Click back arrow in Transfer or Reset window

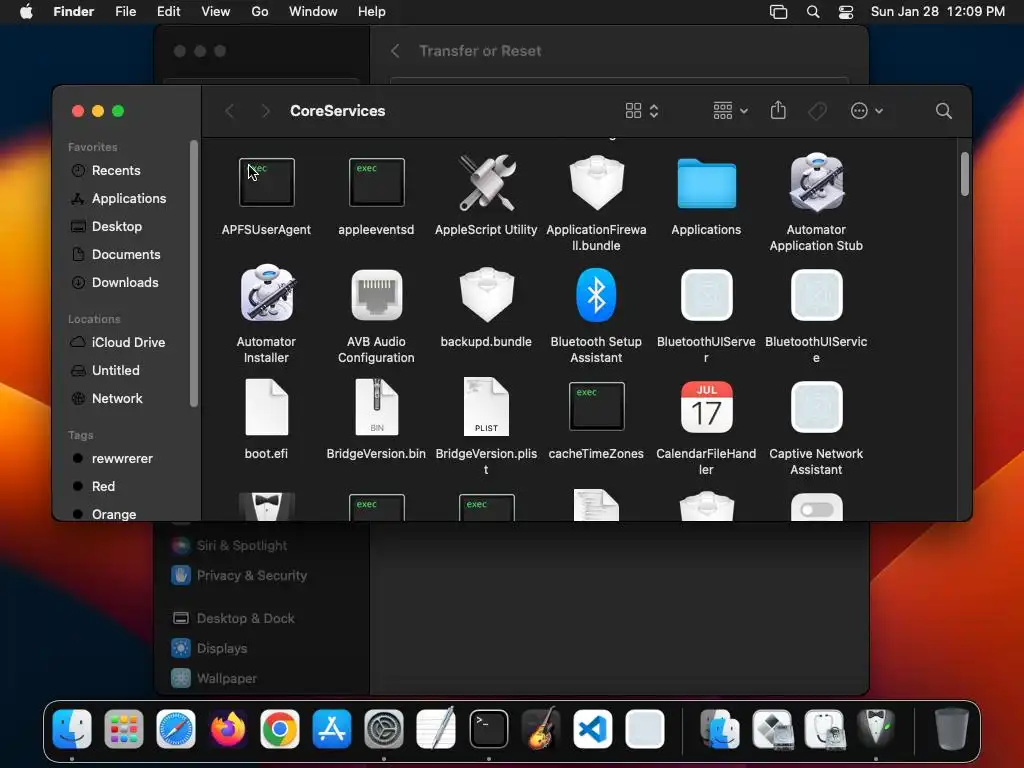(x=395, y=51)
